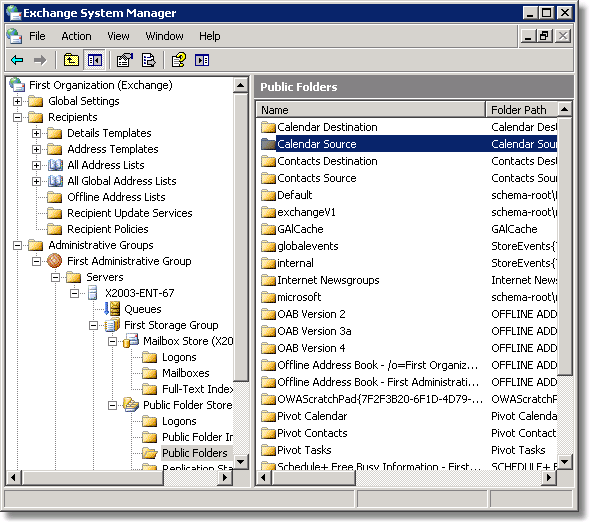Click the All Address Lists book icon
This screenshot has height=524, width=591.
(55, 165)
